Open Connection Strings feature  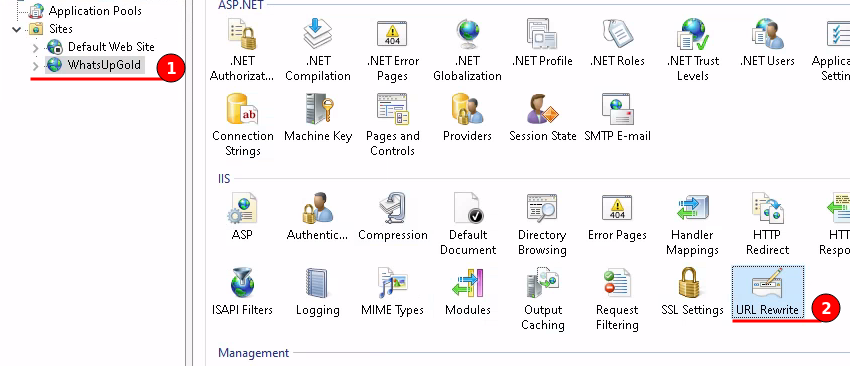click(242, 125)
